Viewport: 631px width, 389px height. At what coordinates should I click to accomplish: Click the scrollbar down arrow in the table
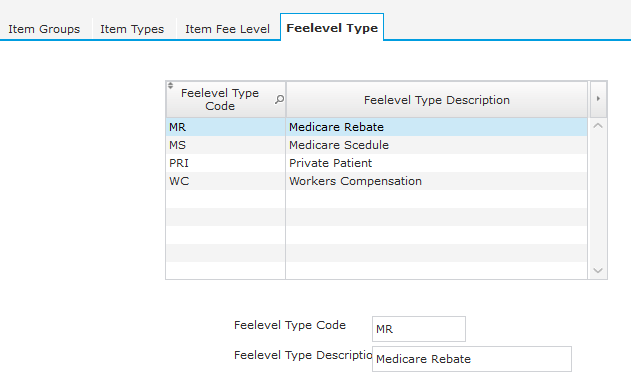pyautogui.click(x=598, y=271)
